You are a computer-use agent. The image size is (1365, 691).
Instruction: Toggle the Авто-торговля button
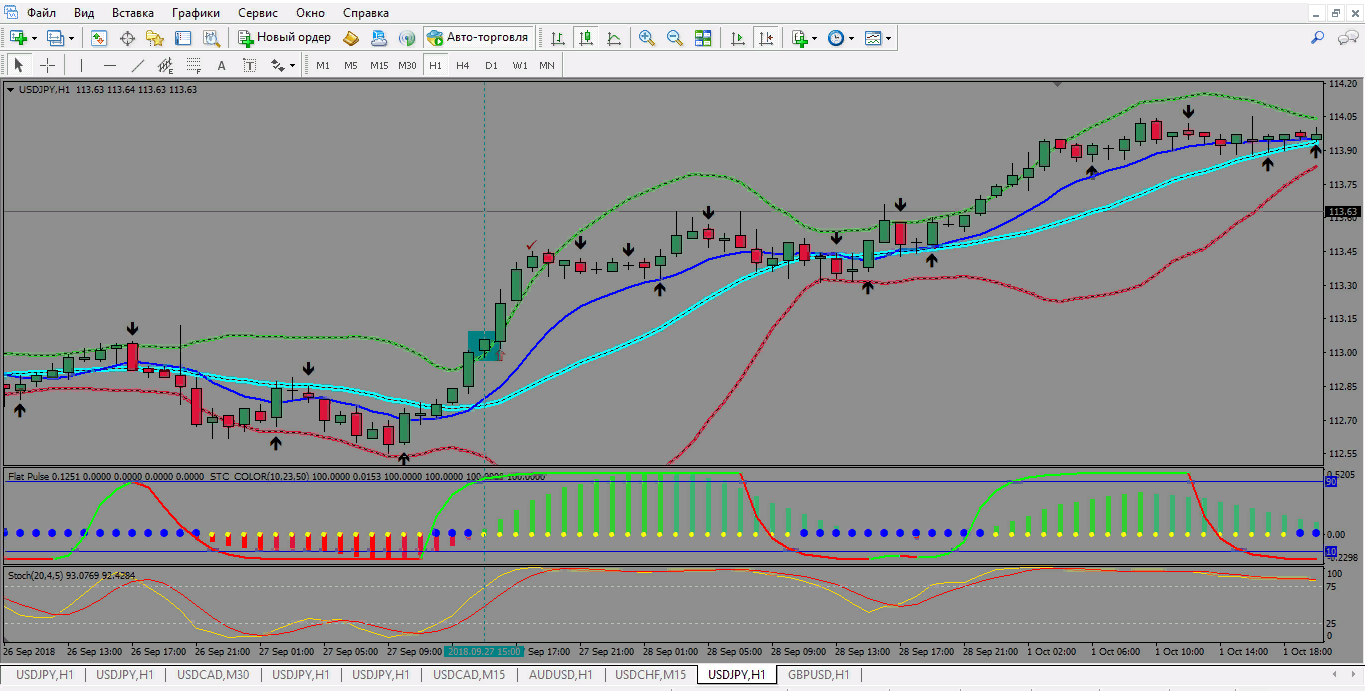(x=478, y=38)
